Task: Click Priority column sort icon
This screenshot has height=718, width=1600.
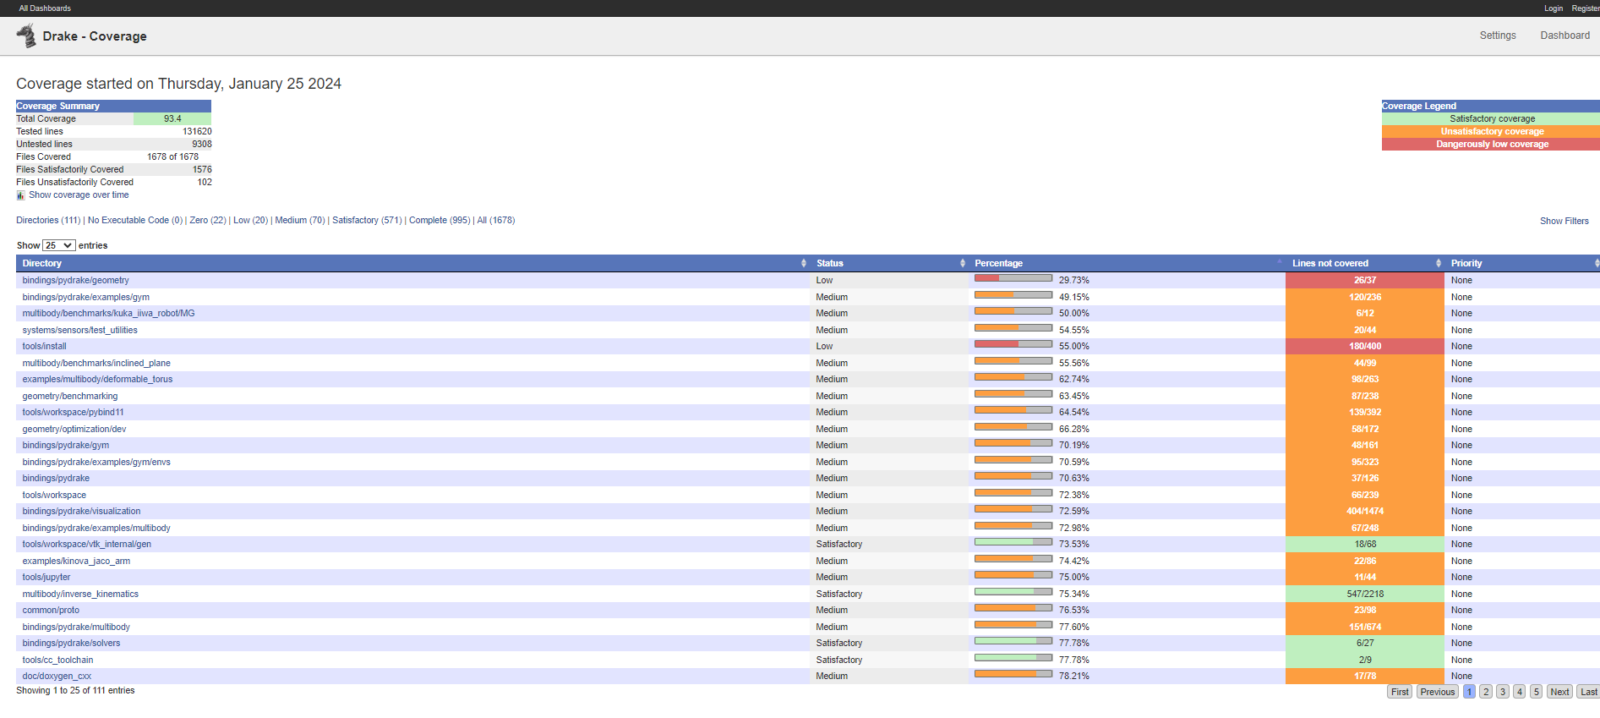Action: point(1596,263)
